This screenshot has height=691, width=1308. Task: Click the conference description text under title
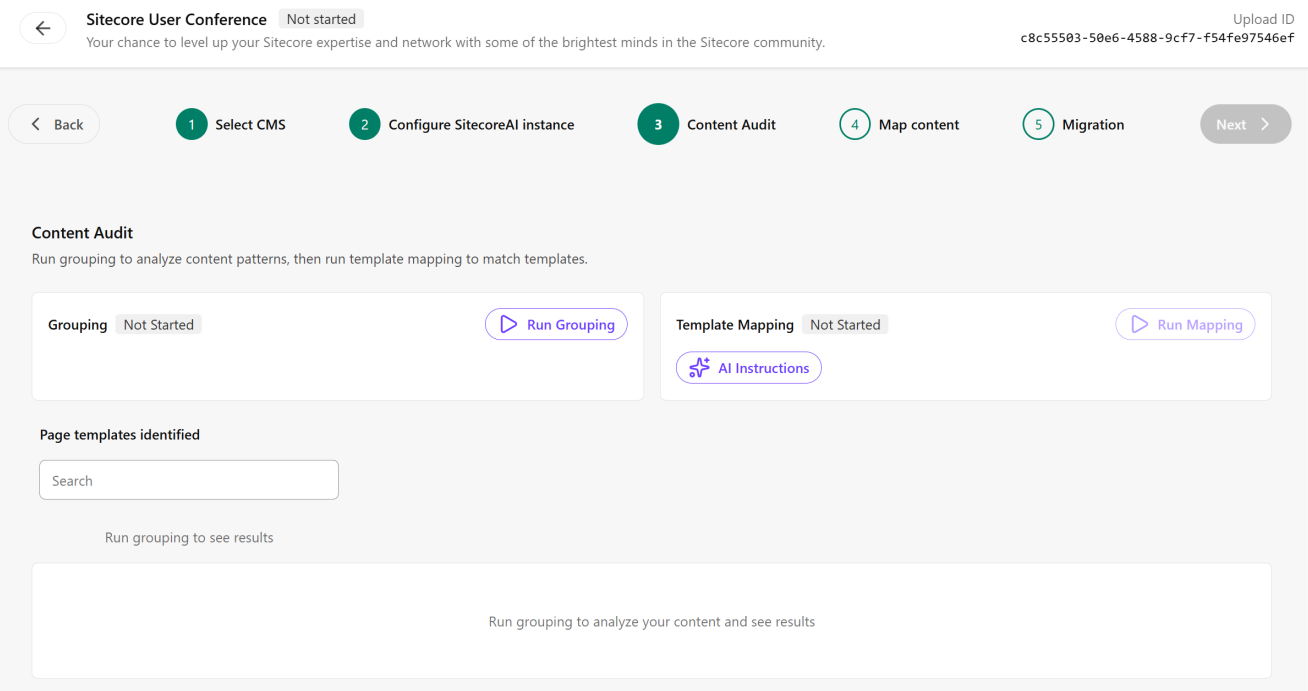[x=456, y=42]
